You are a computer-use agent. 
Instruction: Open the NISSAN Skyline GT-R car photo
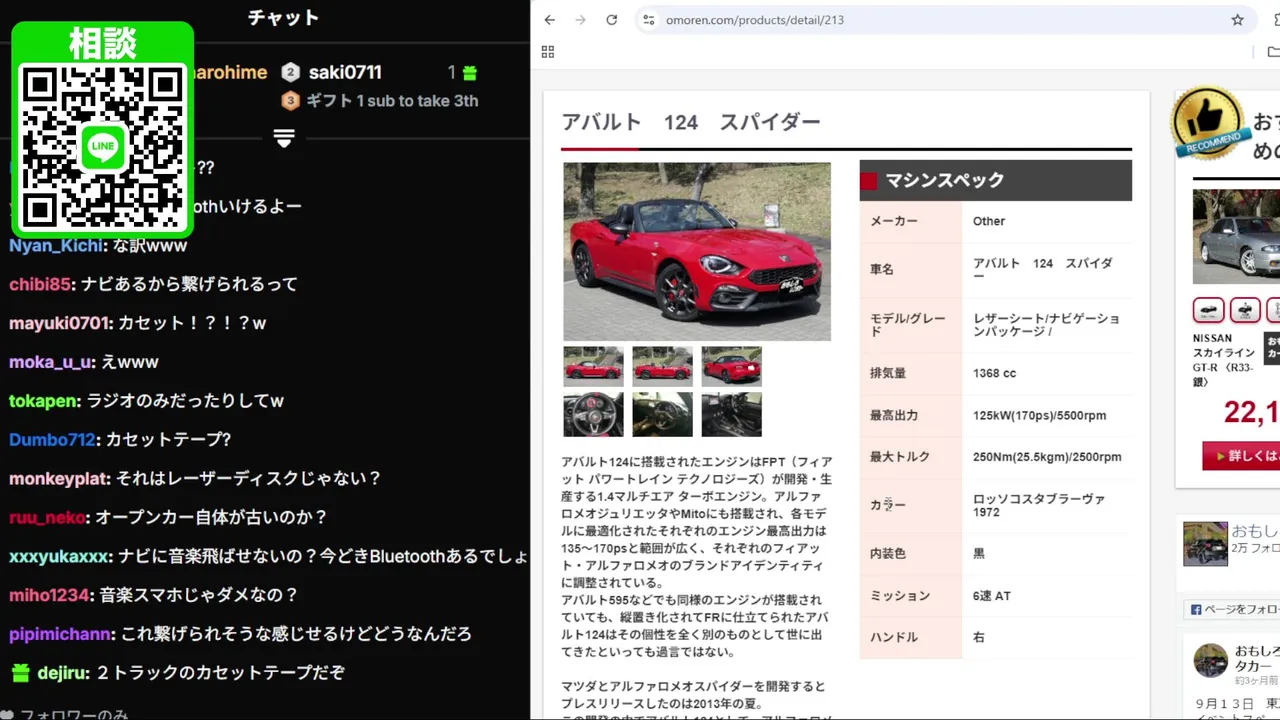pyautogui.click(x=1236, y=237)
